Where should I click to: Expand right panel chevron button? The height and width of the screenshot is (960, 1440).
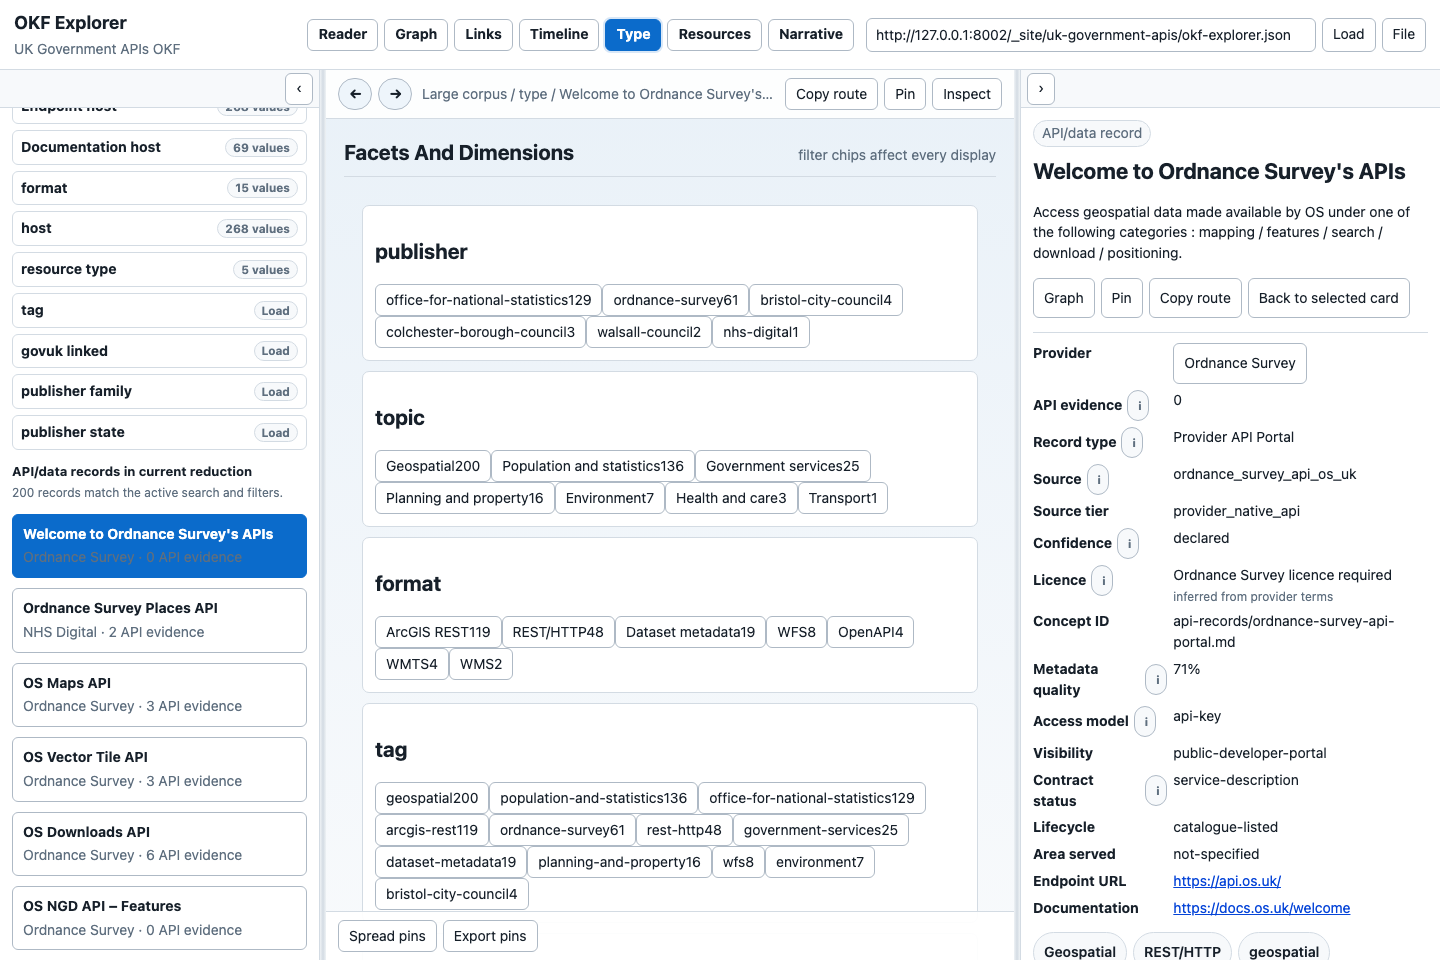[x=1041, y=89]
